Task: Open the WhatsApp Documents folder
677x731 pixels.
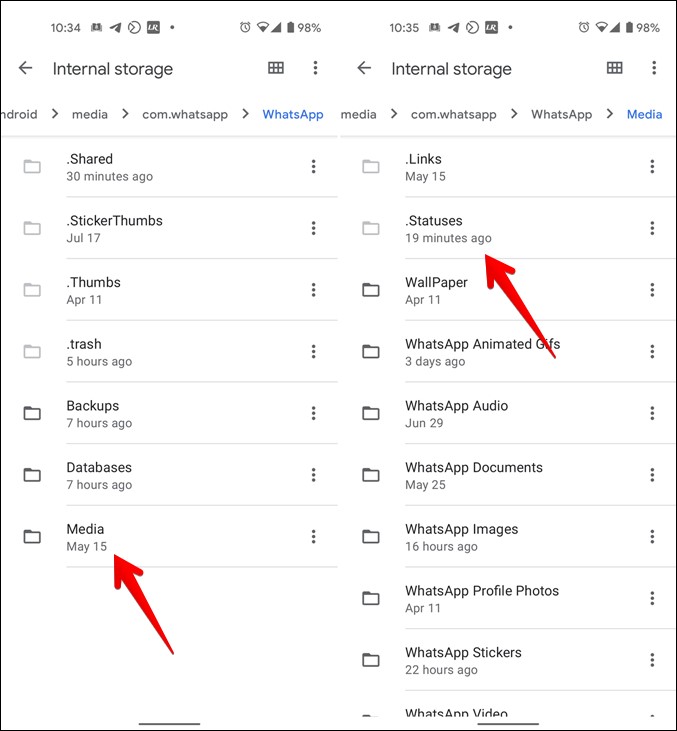Action: click(x=473, y=475)
